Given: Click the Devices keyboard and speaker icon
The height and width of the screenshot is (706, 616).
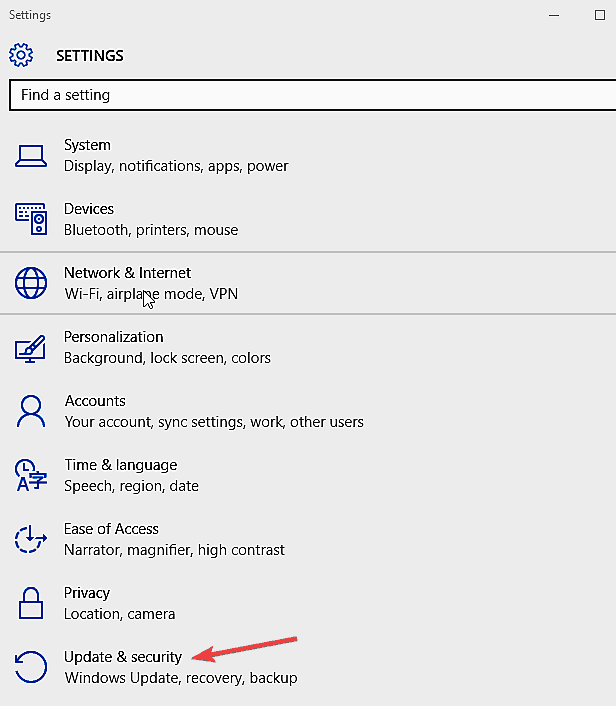Looking at the screenshot, I should [x=31, y=219].
